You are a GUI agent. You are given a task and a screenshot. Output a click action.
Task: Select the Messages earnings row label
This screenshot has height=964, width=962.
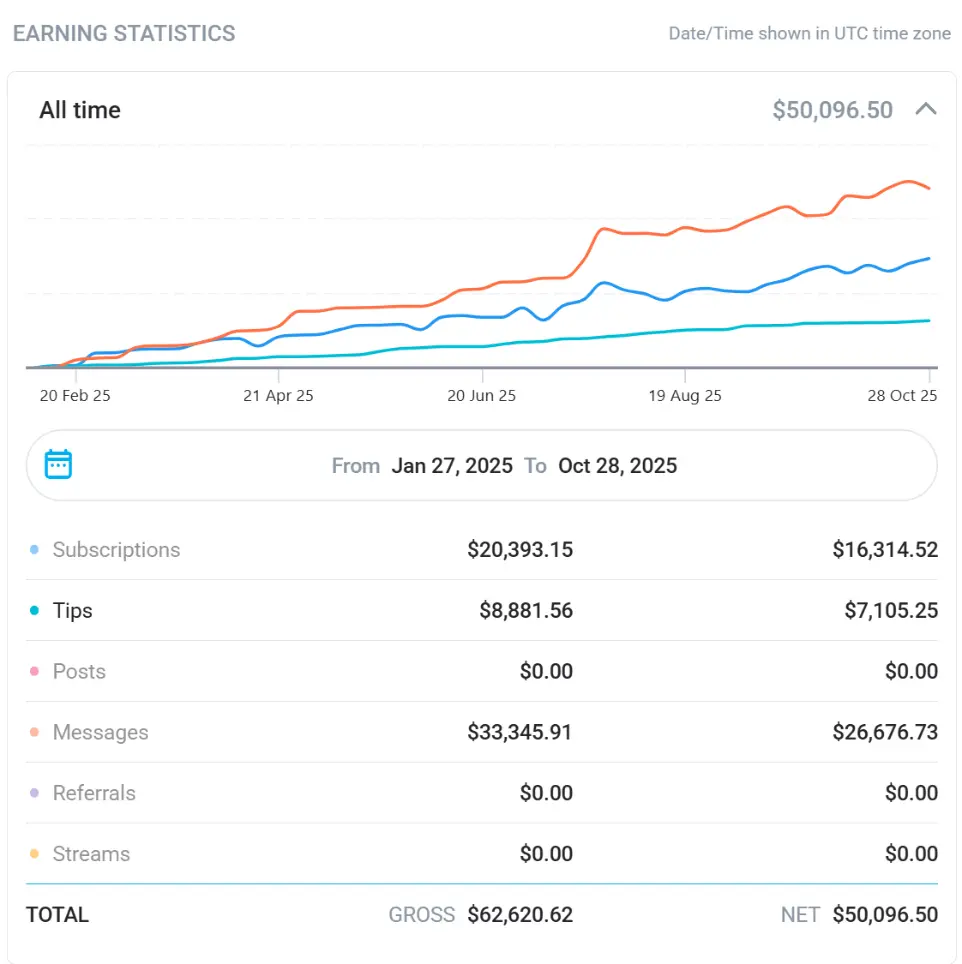click(100, 733)
